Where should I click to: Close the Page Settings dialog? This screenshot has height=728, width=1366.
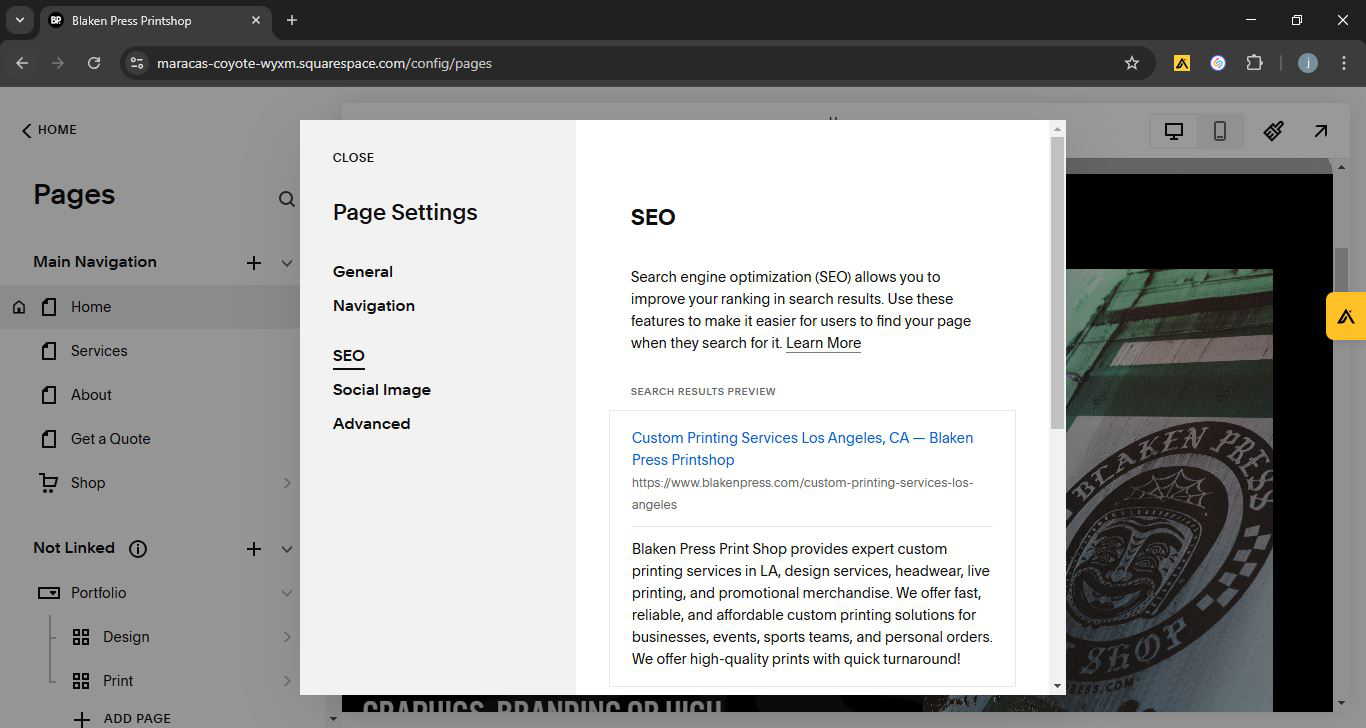coord(353,158)
